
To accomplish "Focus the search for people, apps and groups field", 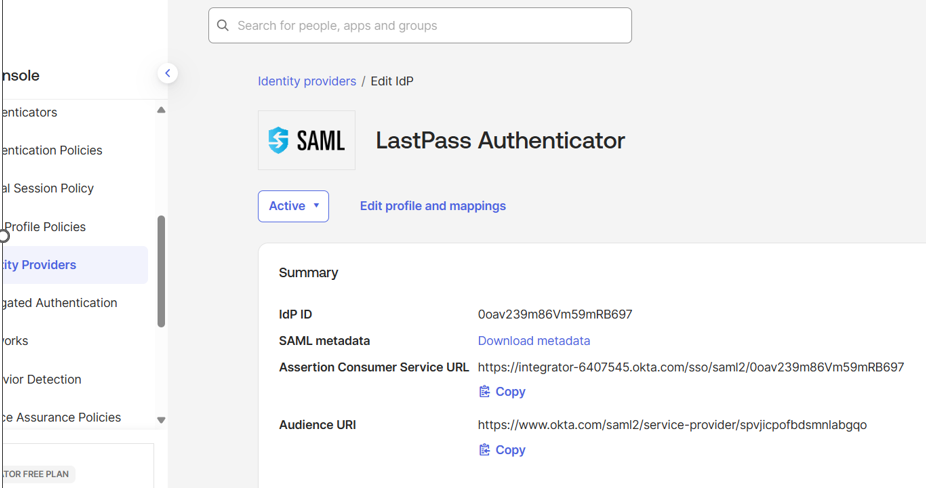I will click(x=430, y=26).
